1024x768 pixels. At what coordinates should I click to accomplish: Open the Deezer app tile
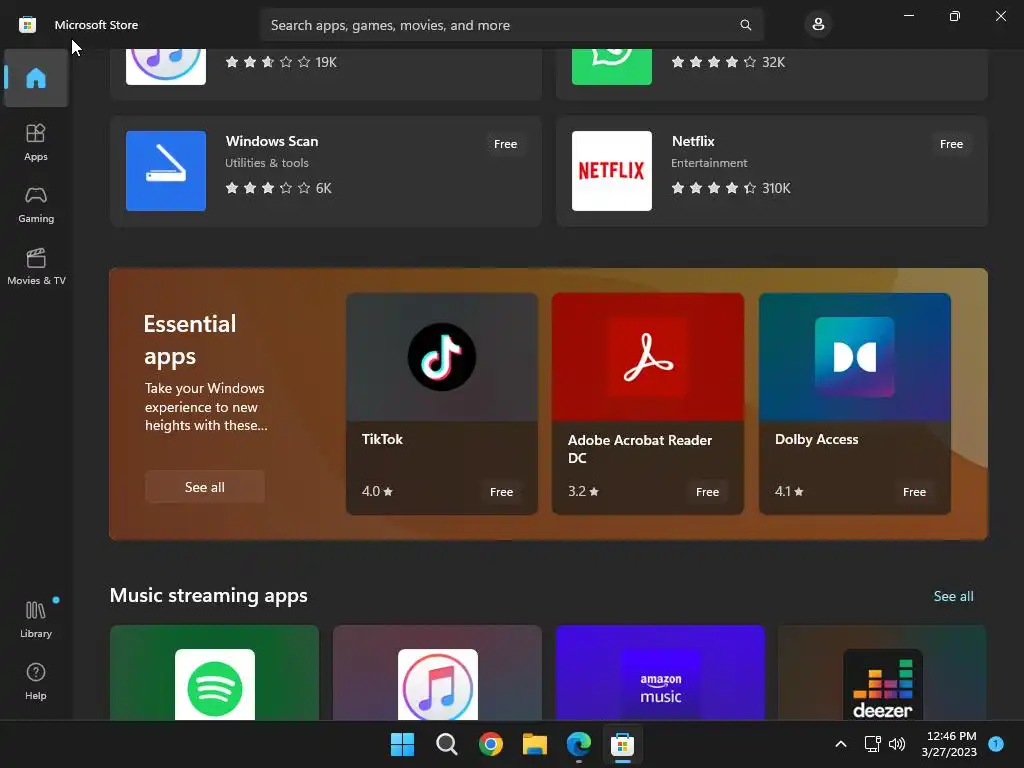click(882, 673)
